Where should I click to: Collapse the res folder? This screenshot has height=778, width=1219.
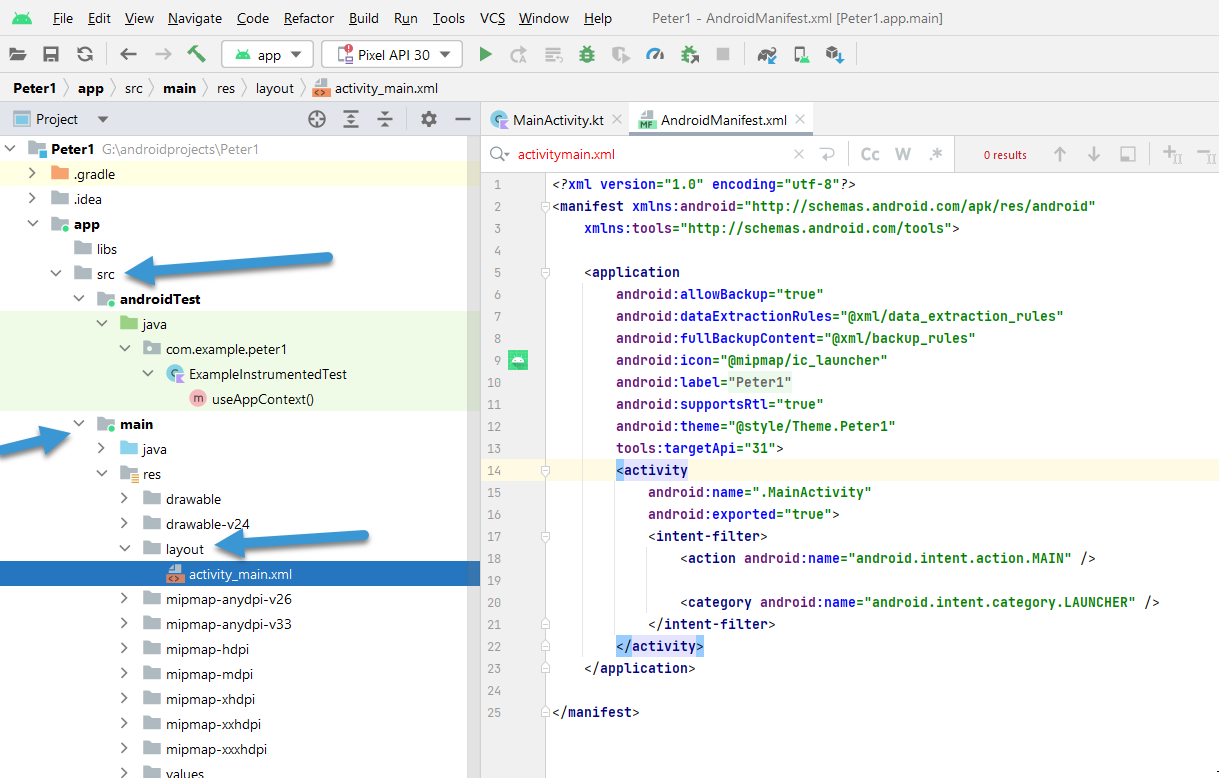pyautogui.click(x=101, y=474)
